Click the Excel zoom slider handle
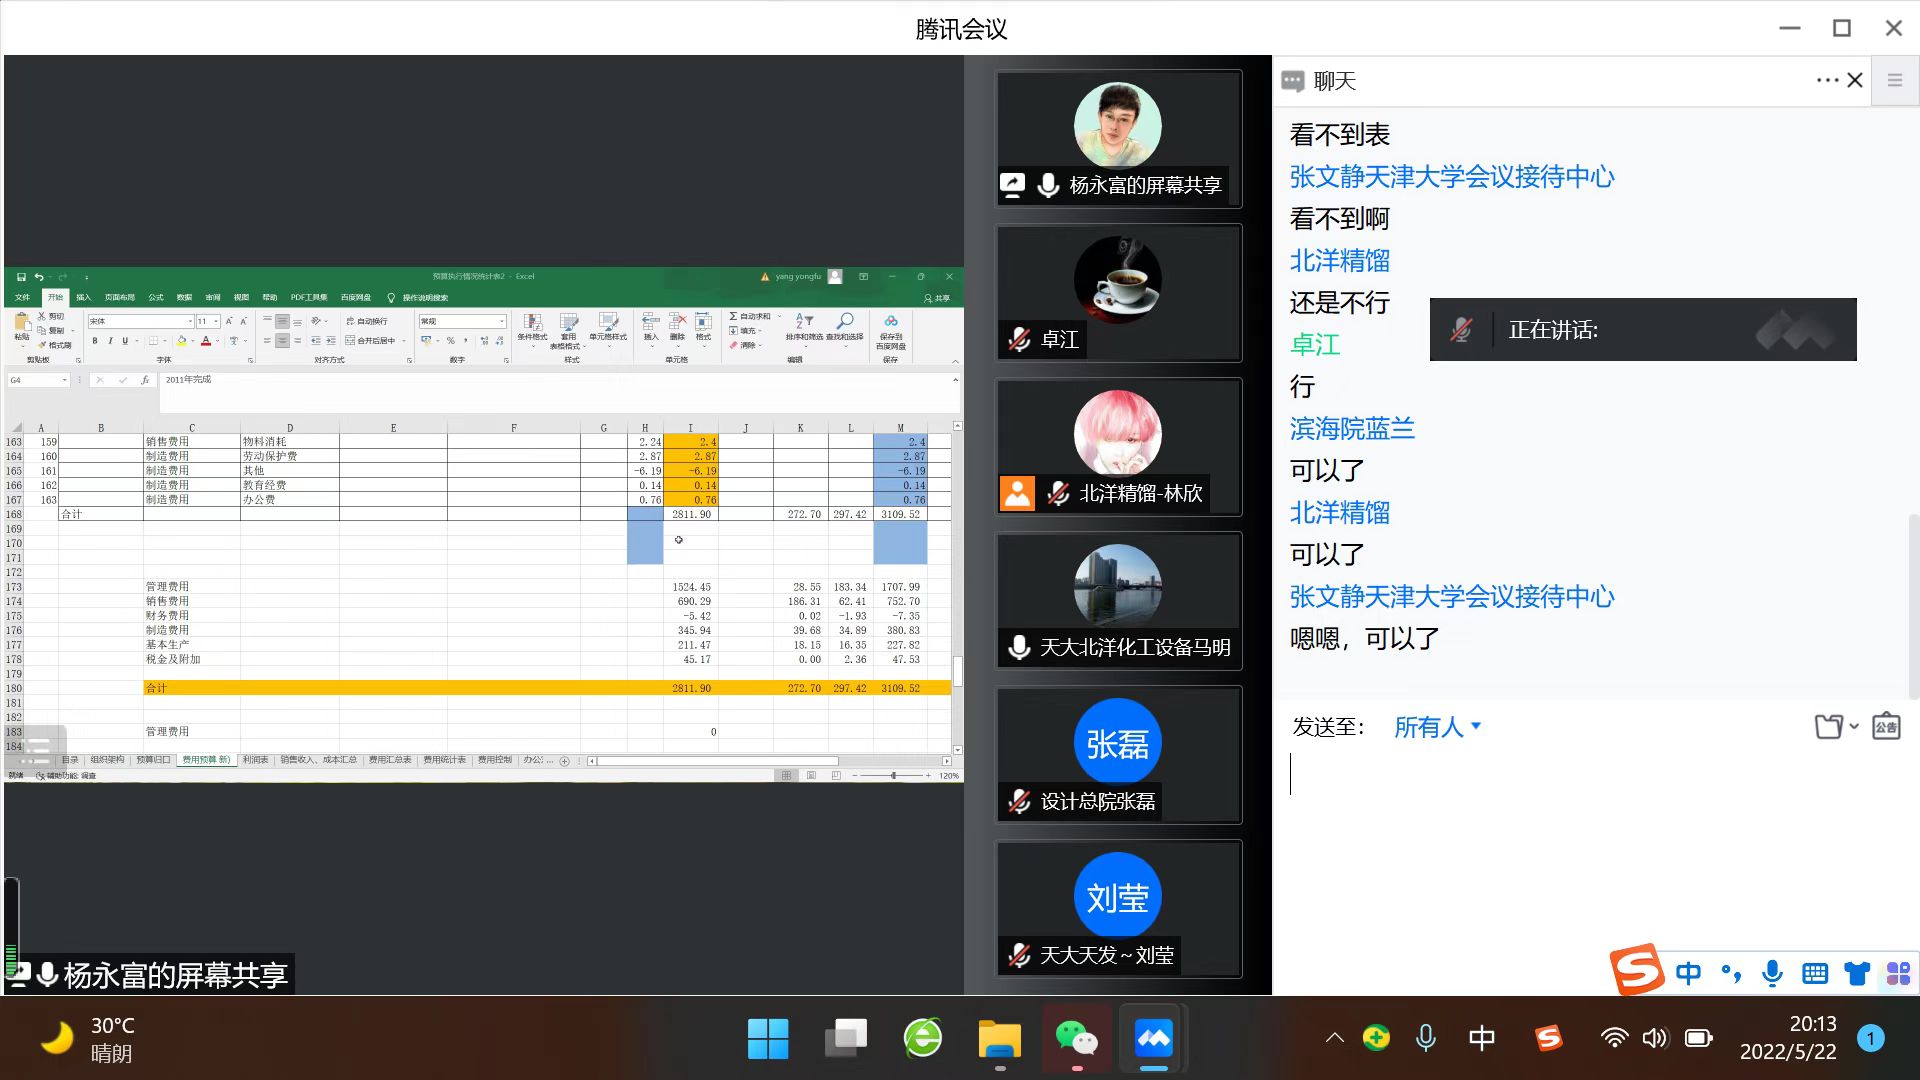 click(x=893, y=775)
